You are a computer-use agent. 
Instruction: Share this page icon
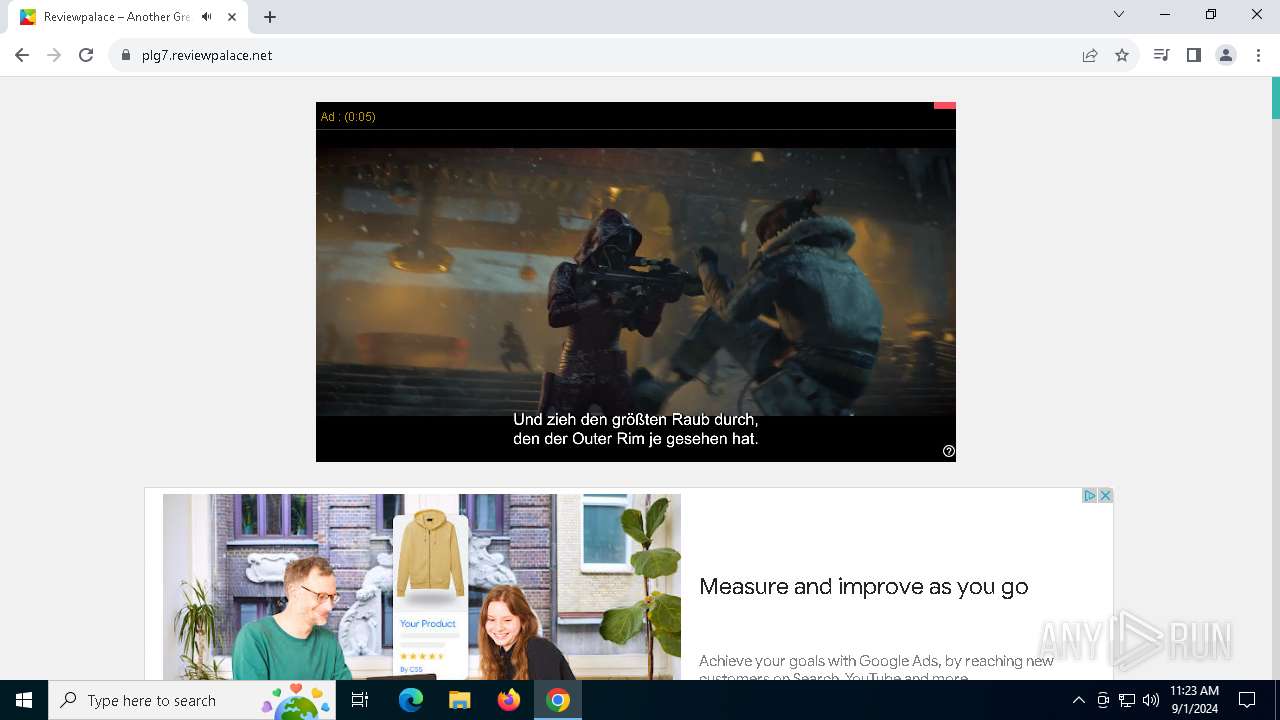[x=1090, y=55]
